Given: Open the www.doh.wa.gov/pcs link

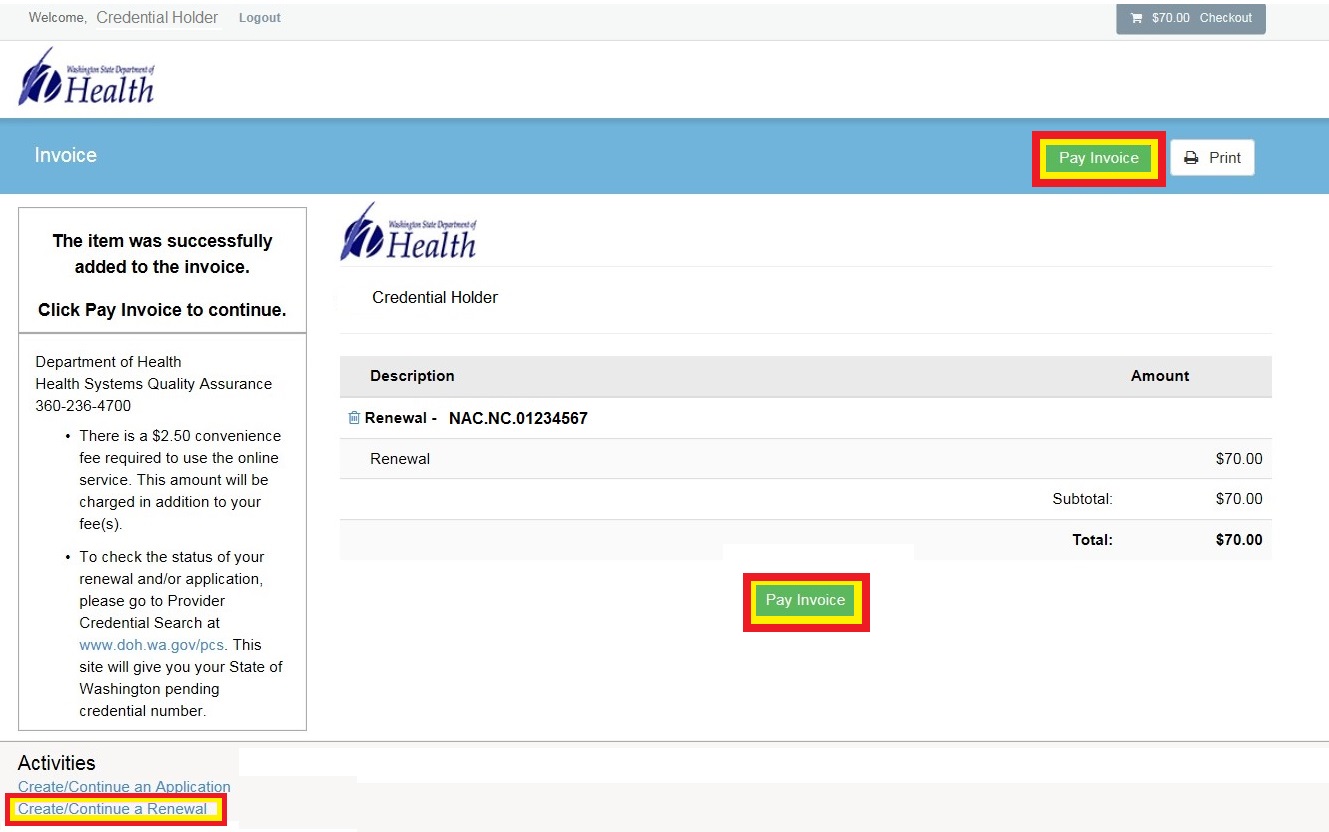Looking at the screenshot, I should click(152, 645).
